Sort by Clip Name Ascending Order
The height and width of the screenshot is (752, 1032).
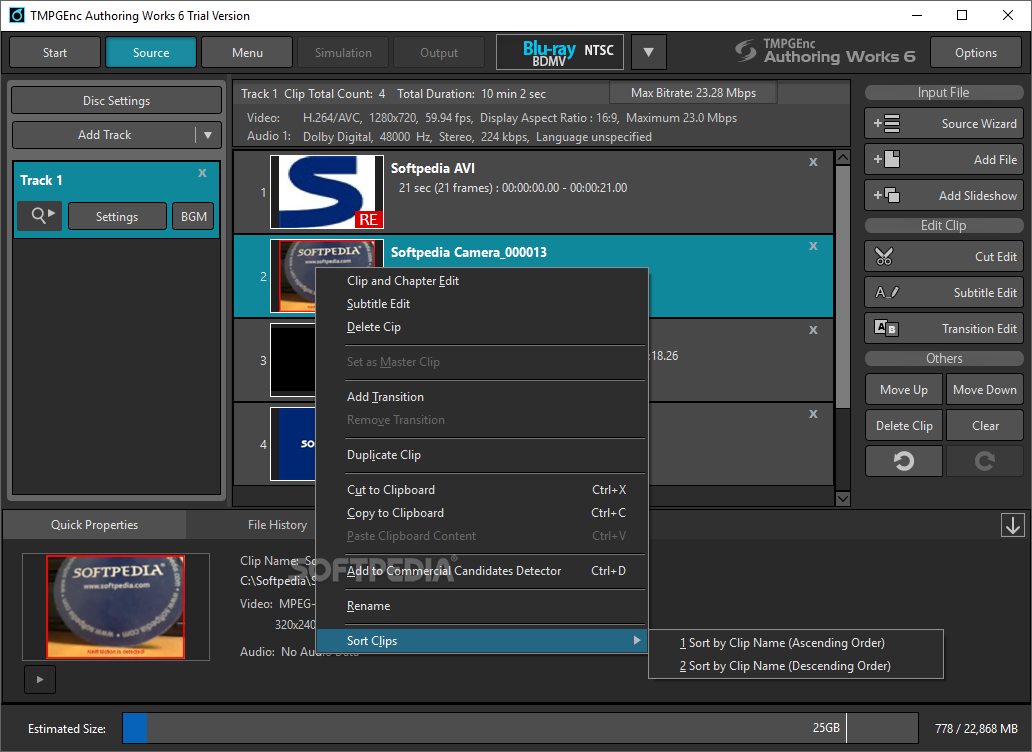795,643
